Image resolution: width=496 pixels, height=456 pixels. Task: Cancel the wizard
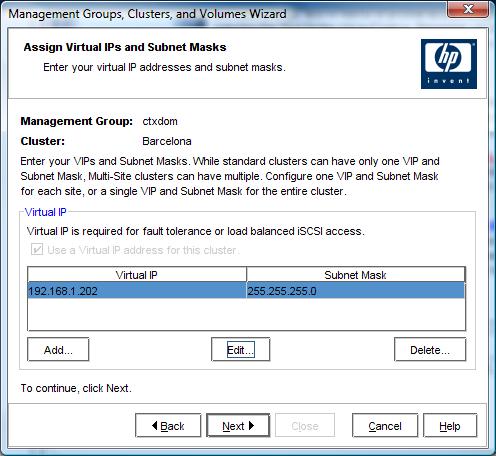(x=385, y=425)
